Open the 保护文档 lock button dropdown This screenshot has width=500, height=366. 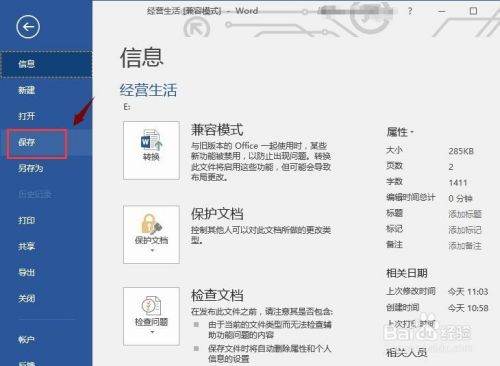[151, 235]
